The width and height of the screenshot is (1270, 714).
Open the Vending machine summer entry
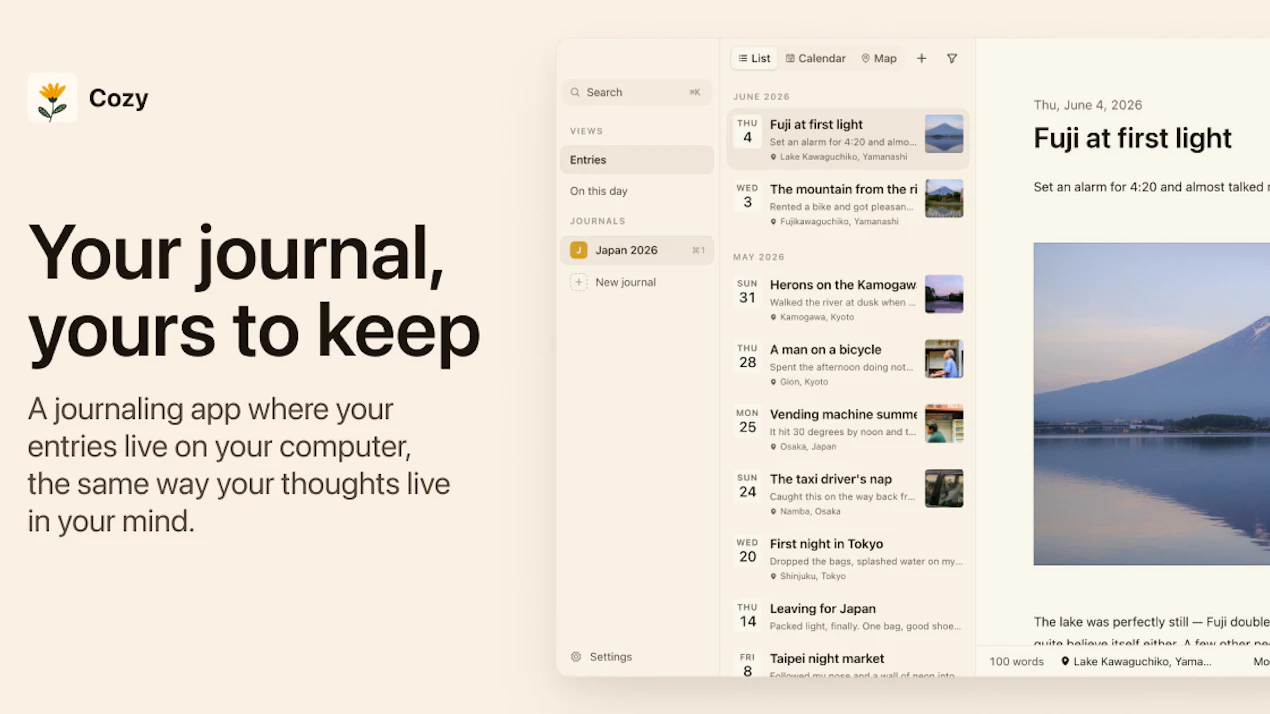848,429
